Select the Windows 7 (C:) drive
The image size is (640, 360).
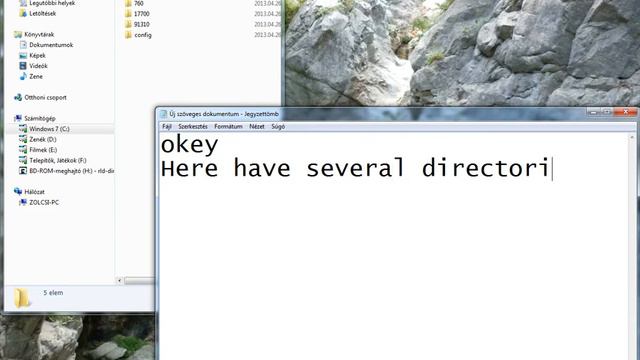coord(49,129)
